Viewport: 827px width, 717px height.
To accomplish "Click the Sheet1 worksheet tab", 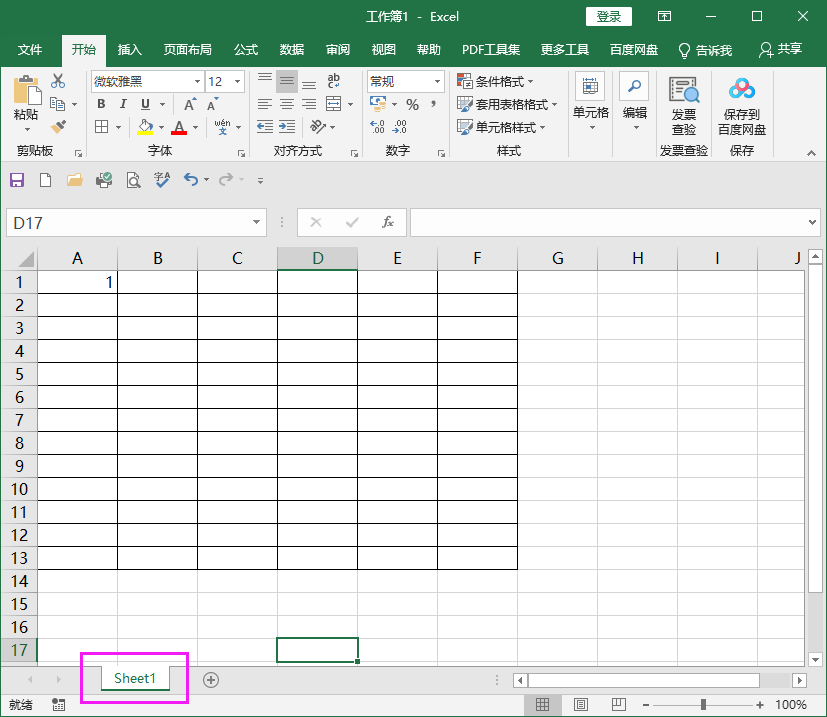I will point(134,678).
